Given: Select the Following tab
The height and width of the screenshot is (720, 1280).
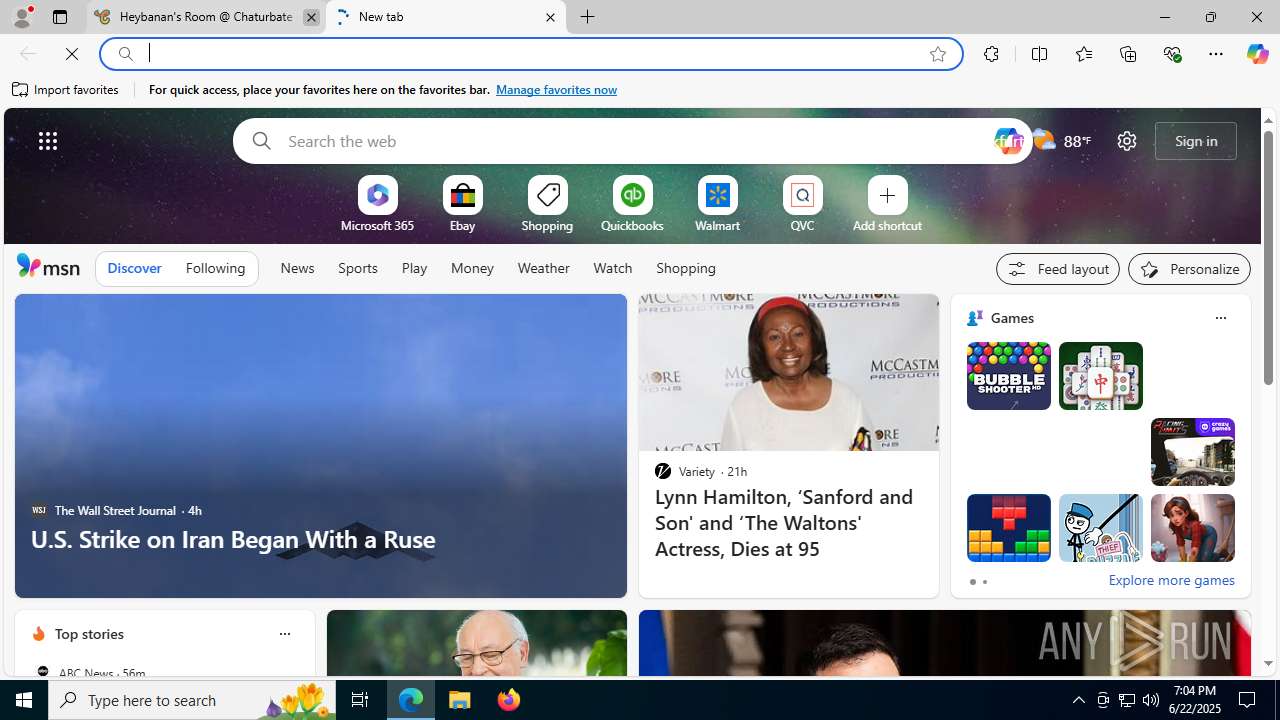Looking at the screenshot, I should [215, 268].
